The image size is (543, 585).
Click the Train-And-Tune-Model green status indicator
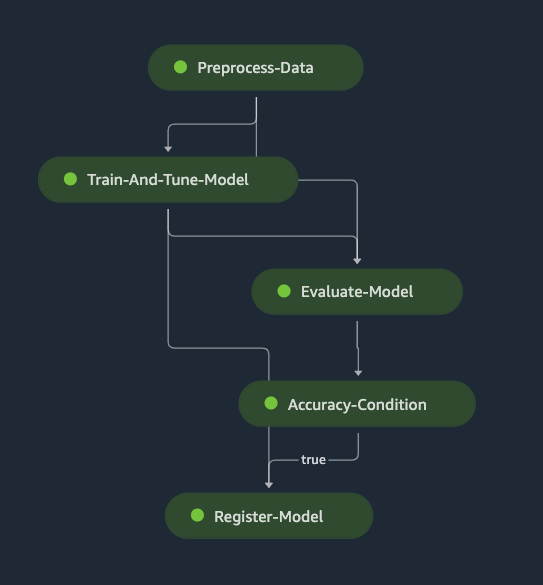coord(71,179)
